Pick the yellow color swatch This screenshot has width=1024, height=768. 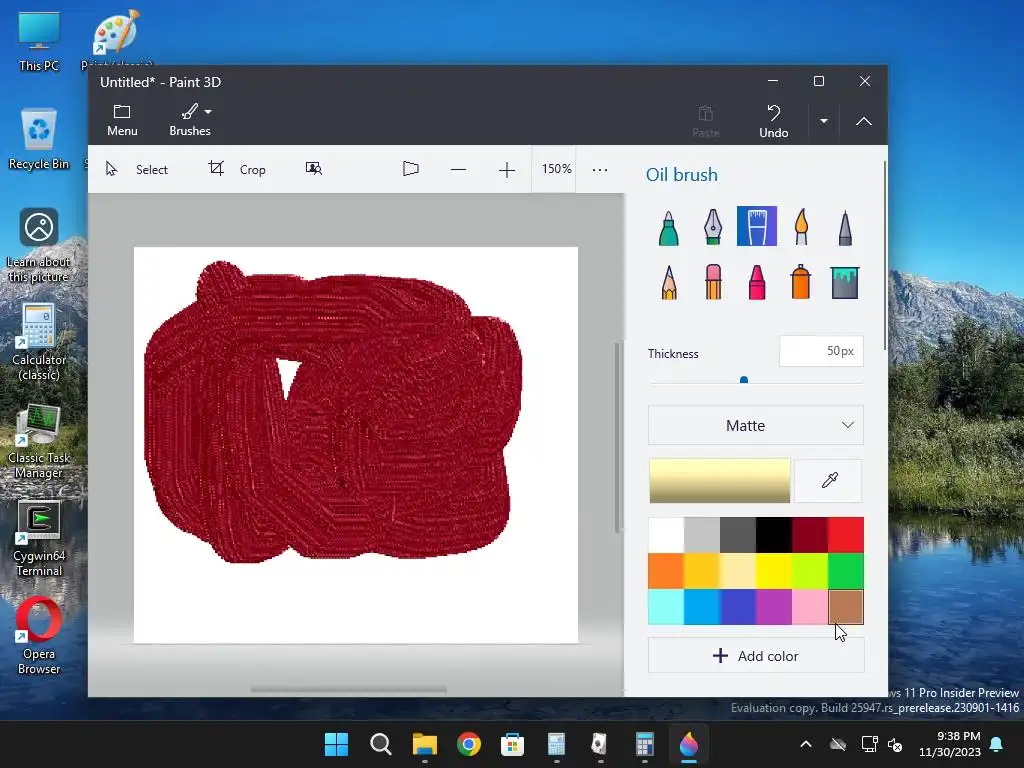pos(774,571)
